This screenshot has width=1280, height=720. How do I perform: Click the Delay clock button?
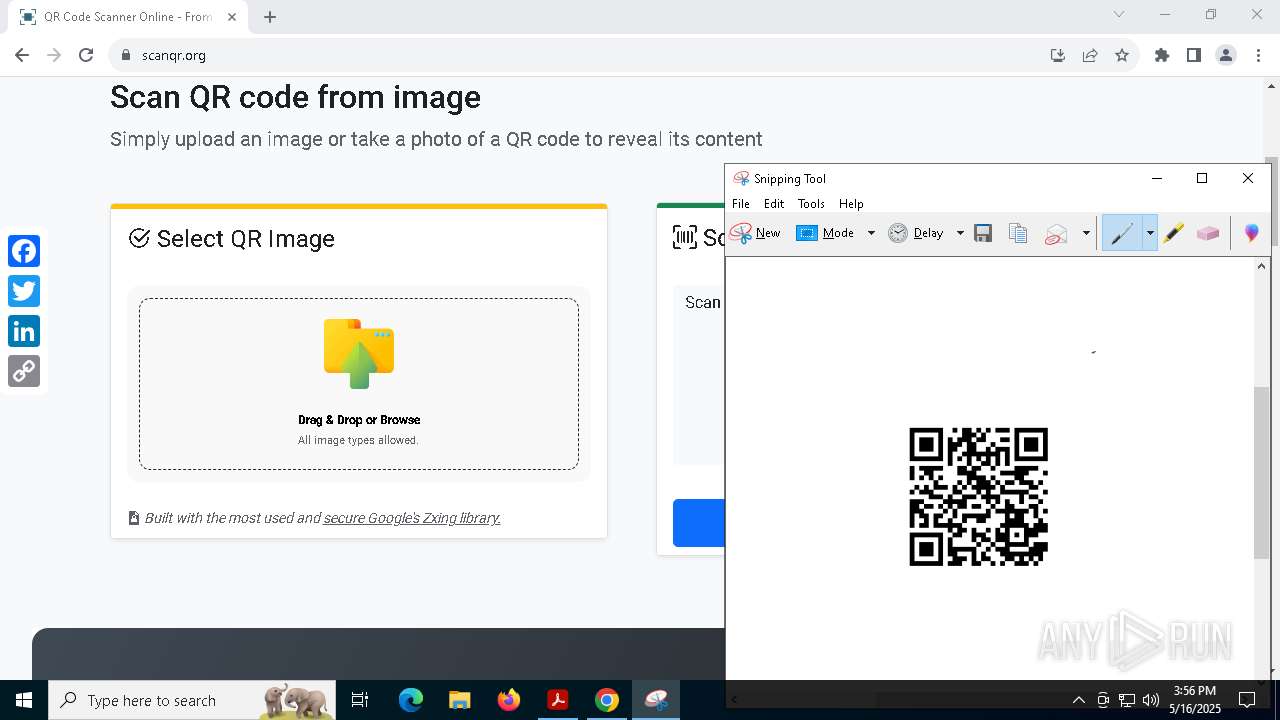(x=916, y=233)
